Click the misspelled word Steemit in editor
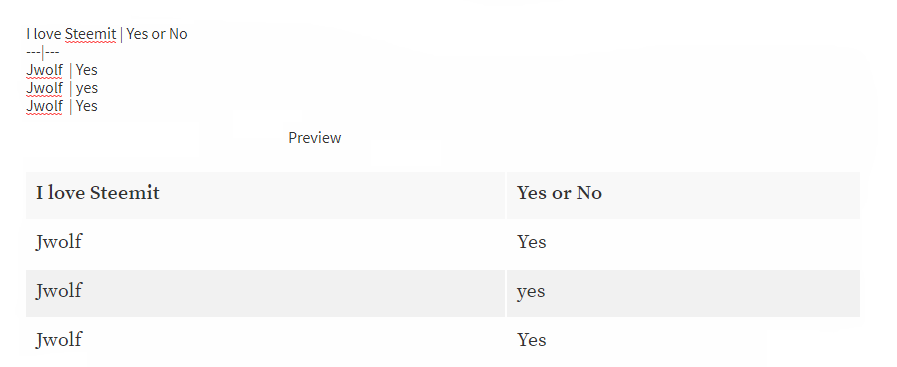 point(90,34)
